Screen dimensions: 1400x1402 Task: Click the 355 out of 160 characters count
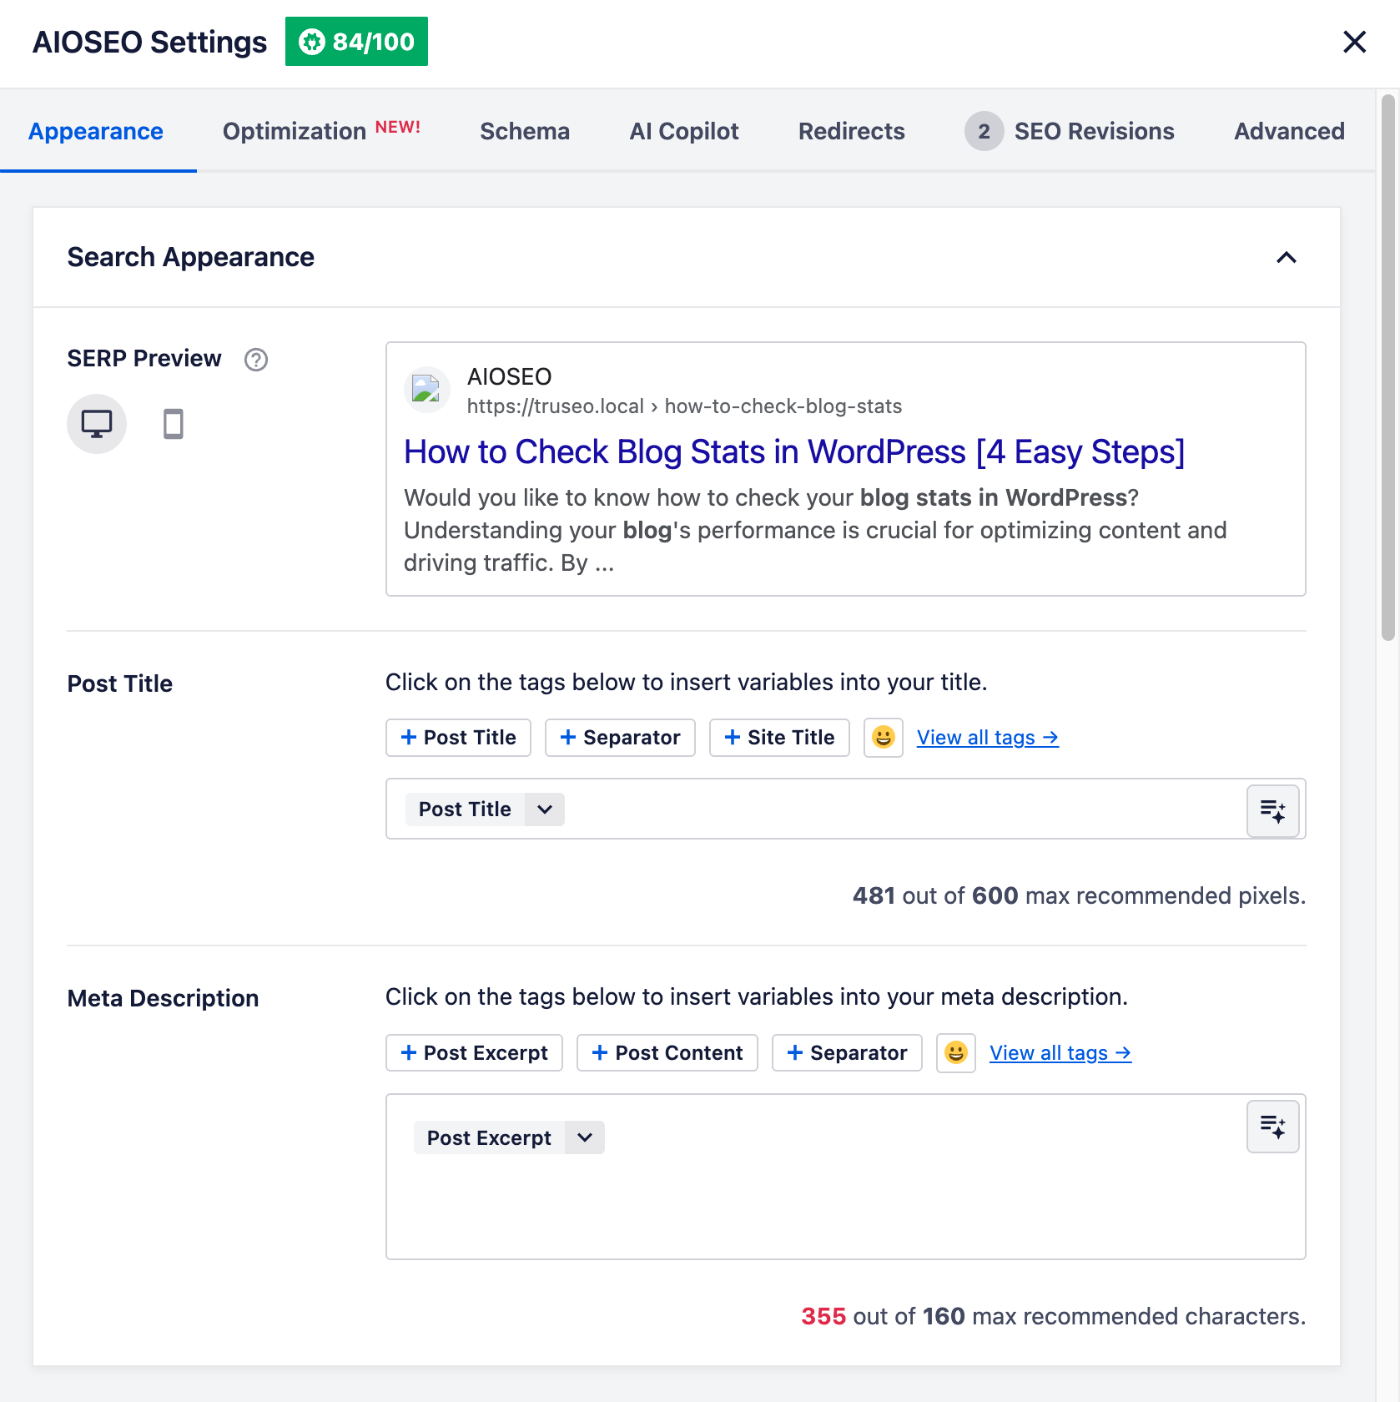pos(1053,1317)
